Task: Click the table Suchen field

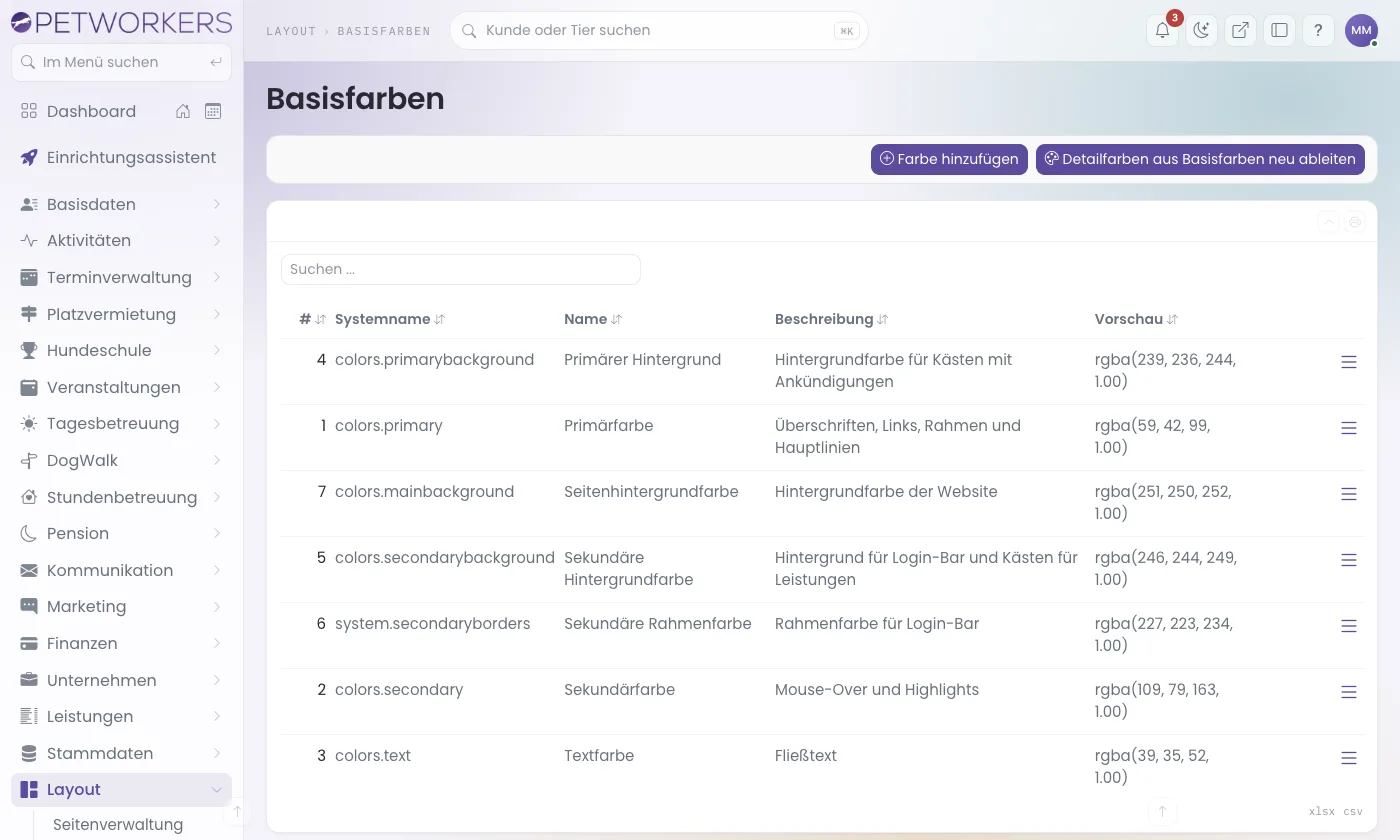Action: coord(461,269)
